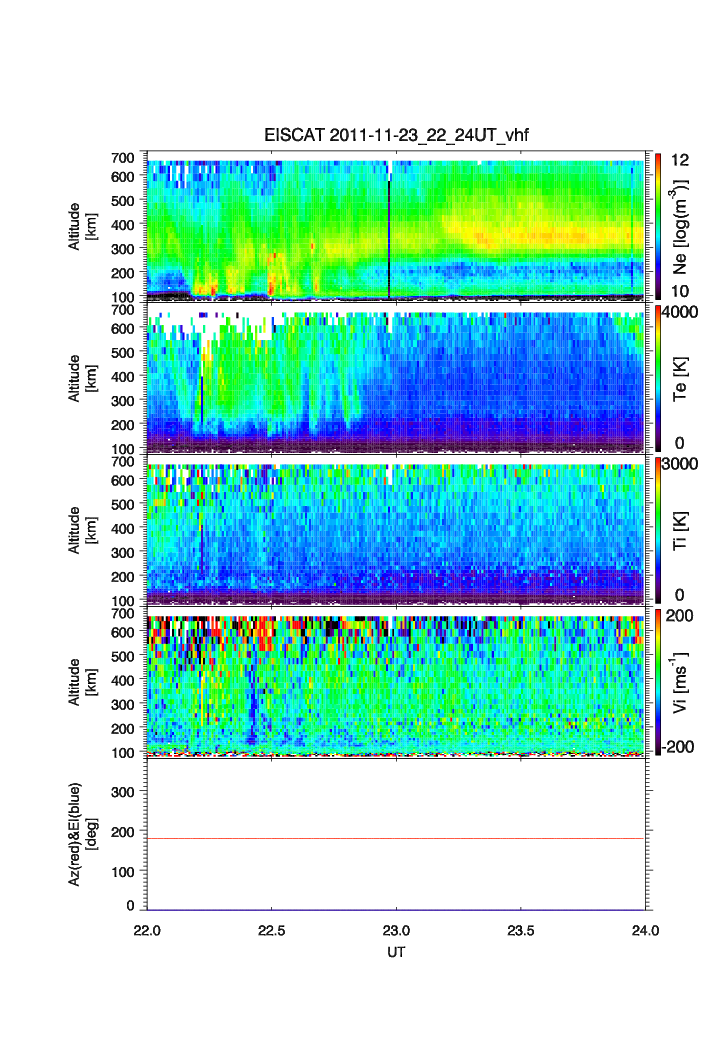This screenshot has height=1062, width=708.
Task: Click the Ti [K] colorbar label
Action: click(x=680, y=530)
